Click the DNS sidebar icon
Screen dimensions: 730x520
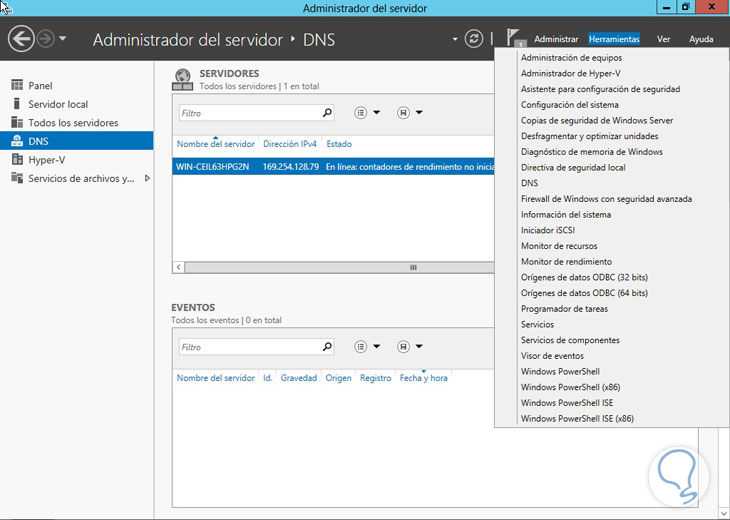click(17, 141)
